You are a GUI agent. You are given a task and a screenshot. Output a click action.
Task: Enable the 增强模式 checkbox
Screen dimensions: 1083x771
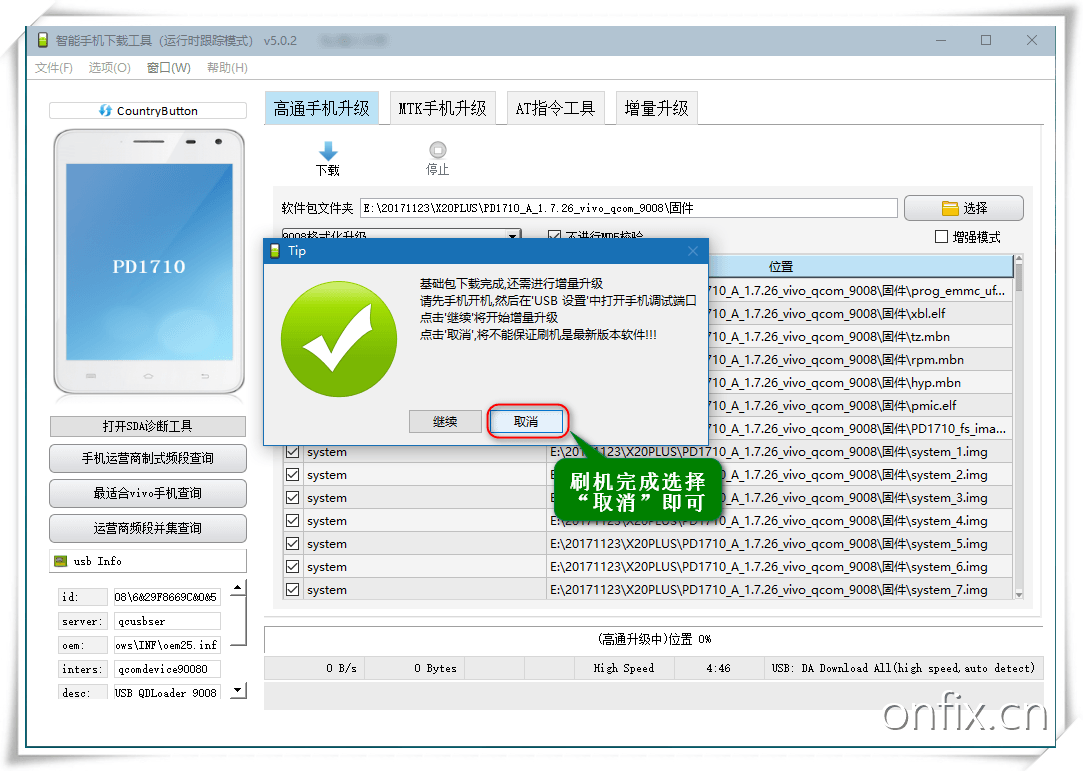[x=940, y=236]
